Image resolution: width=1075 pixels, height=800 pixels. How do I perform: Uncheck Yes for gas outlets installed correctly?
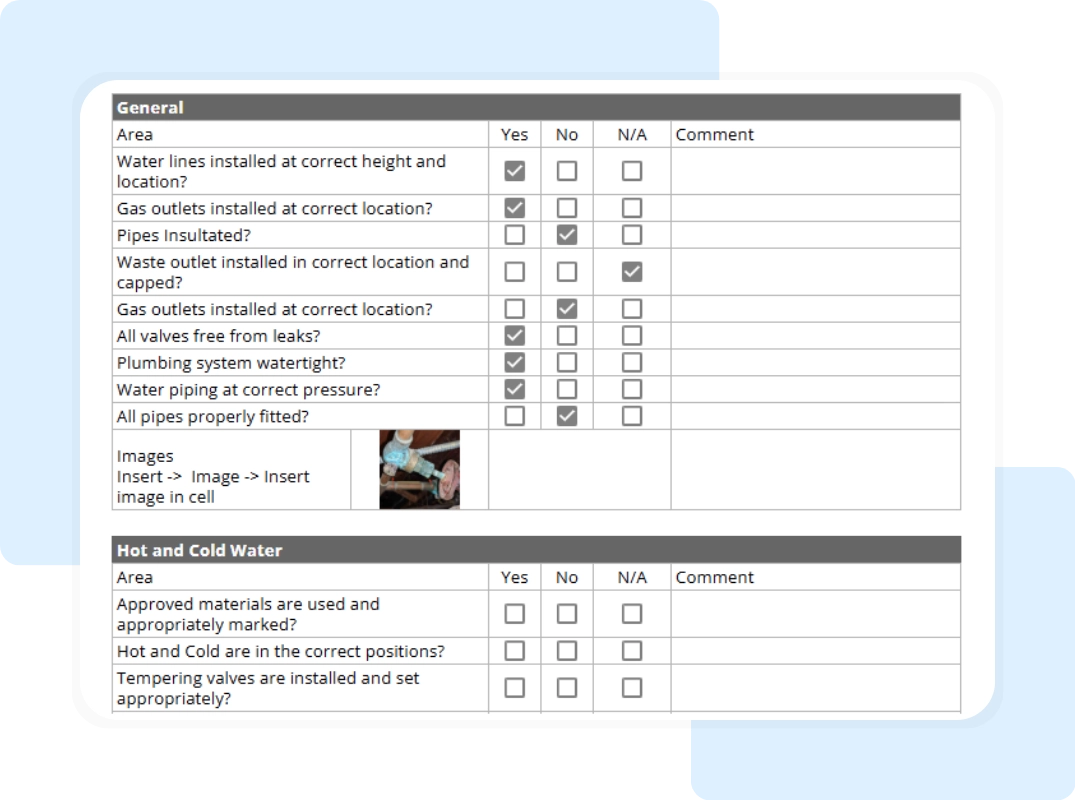[514, 208]
